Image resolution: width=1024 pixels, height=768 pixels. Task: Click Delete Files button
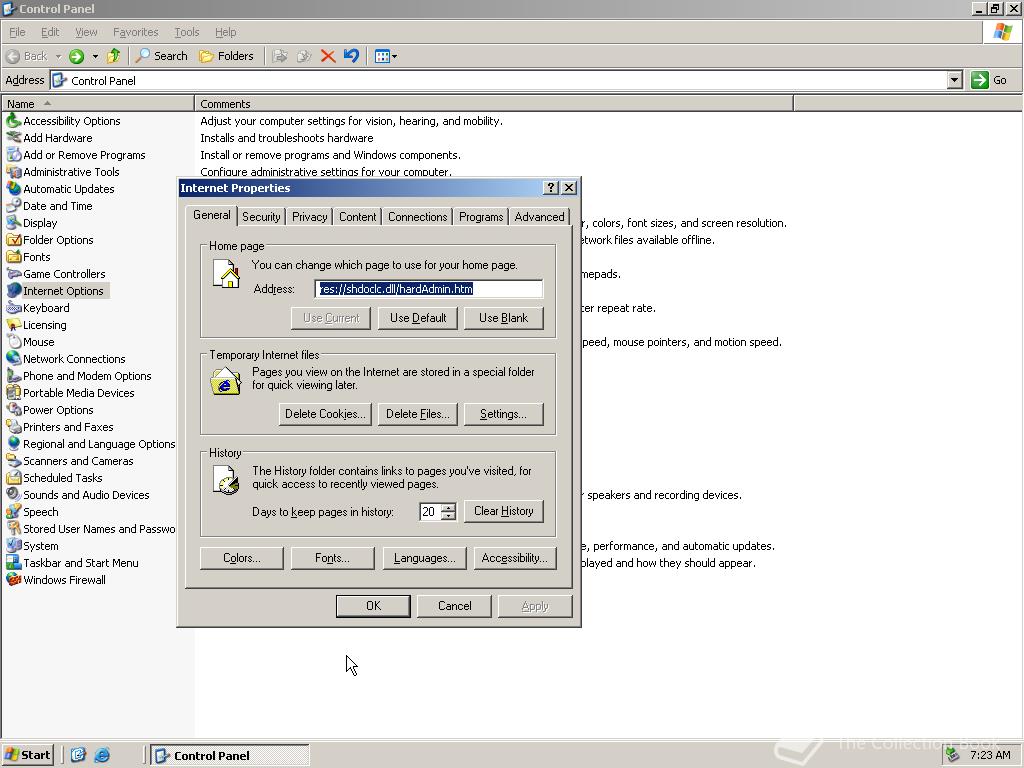(x=418, y=414)
